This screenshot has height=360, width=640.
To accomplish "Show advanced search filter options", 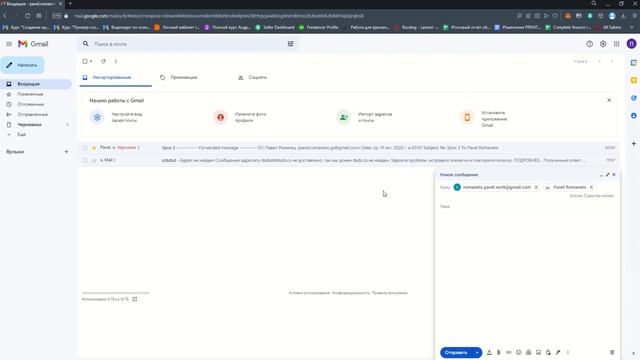I will 290,44.
